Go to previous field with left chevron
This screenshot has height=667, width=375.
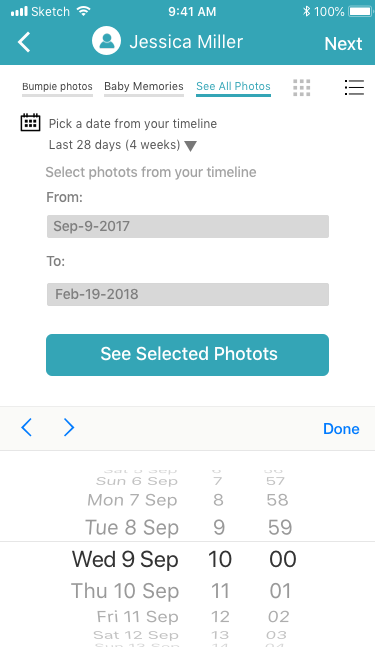pos(26,428)
